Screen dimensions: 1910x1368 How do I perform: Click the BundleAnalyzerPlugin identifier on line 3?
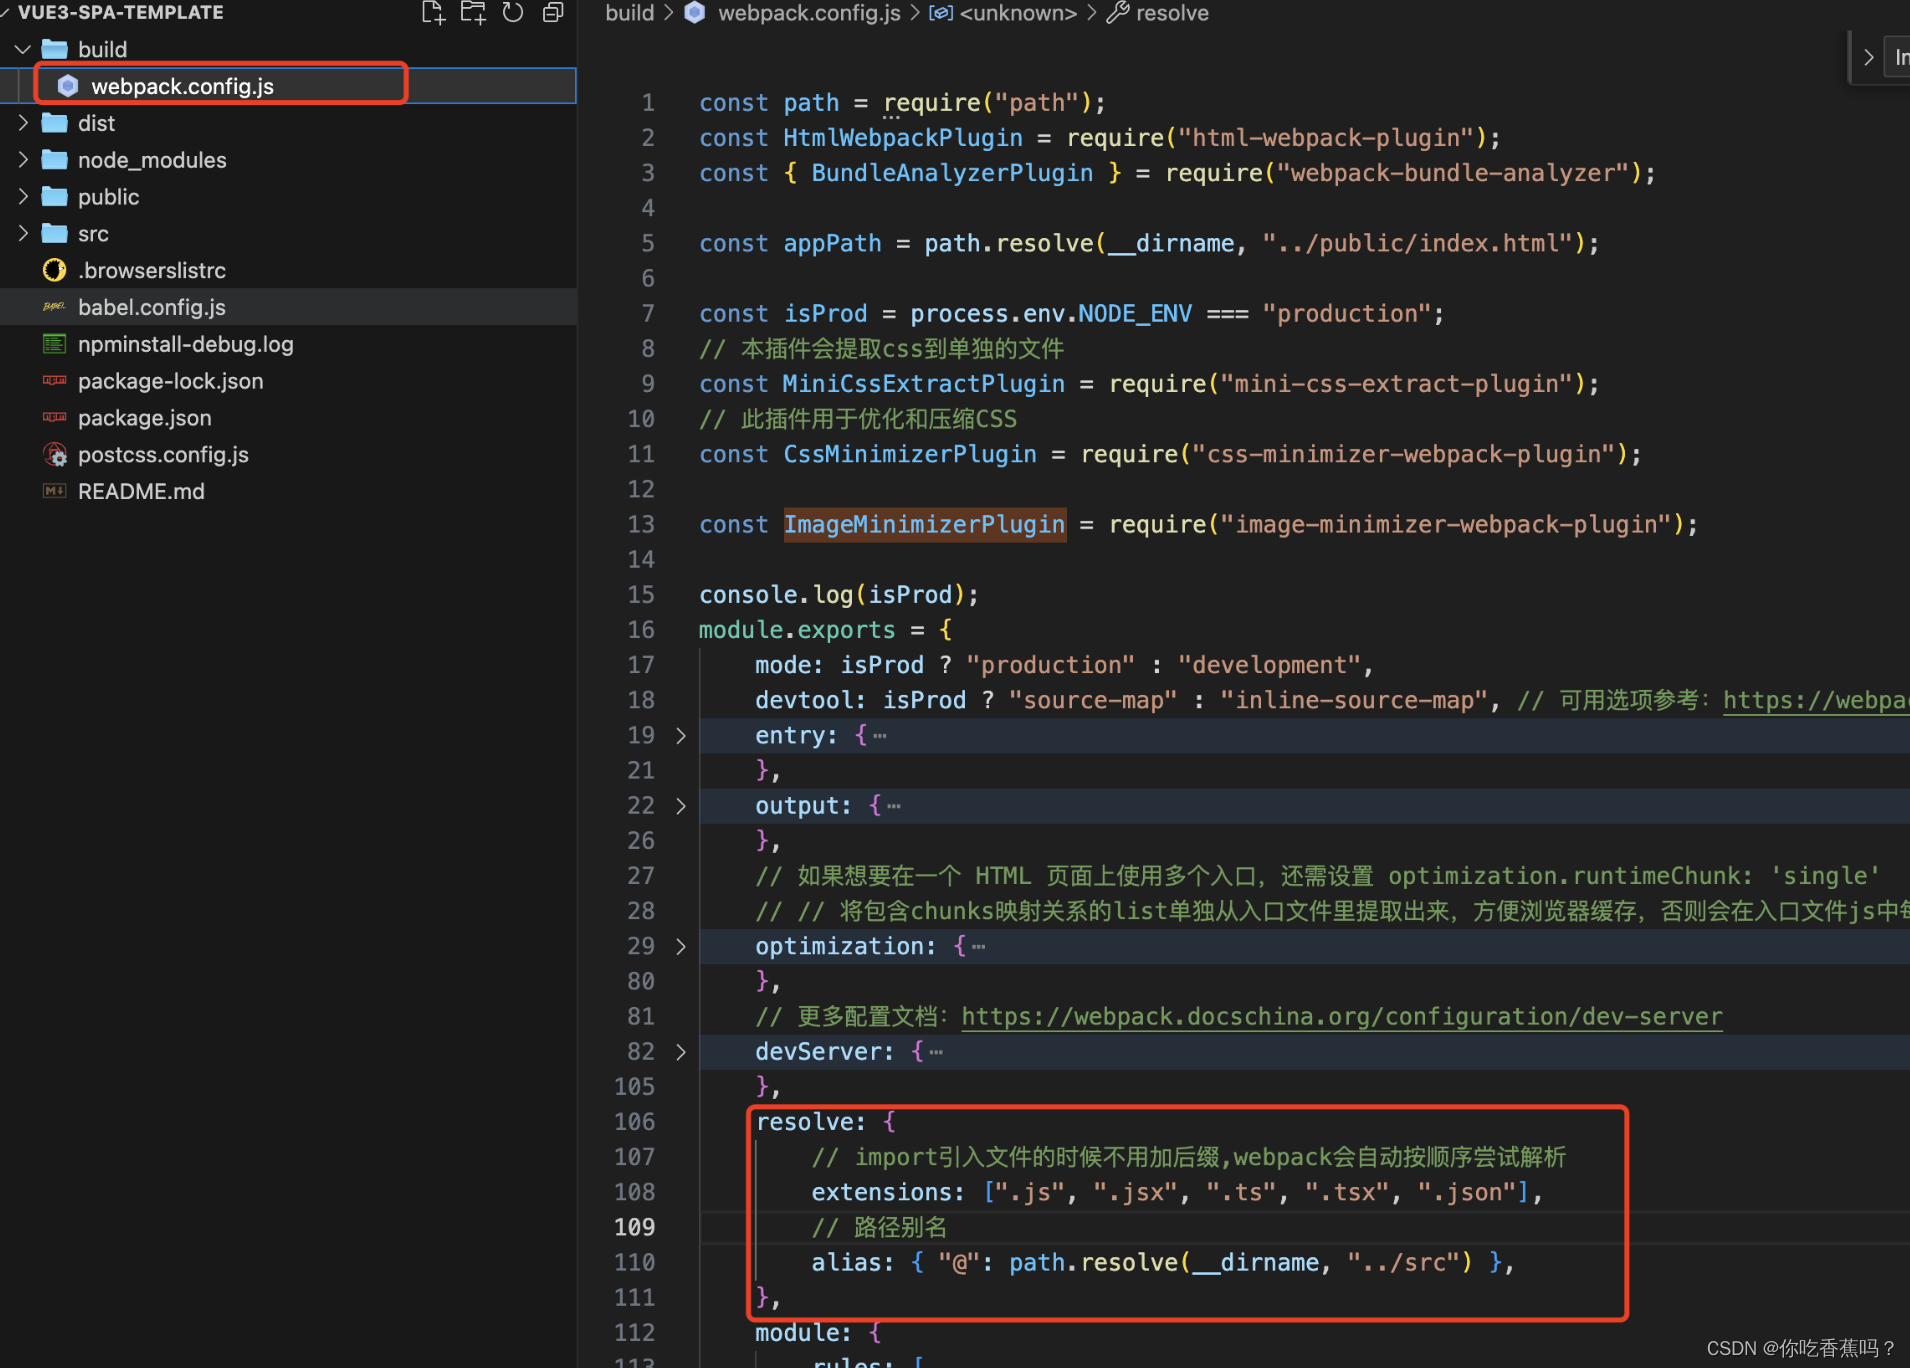952,173
